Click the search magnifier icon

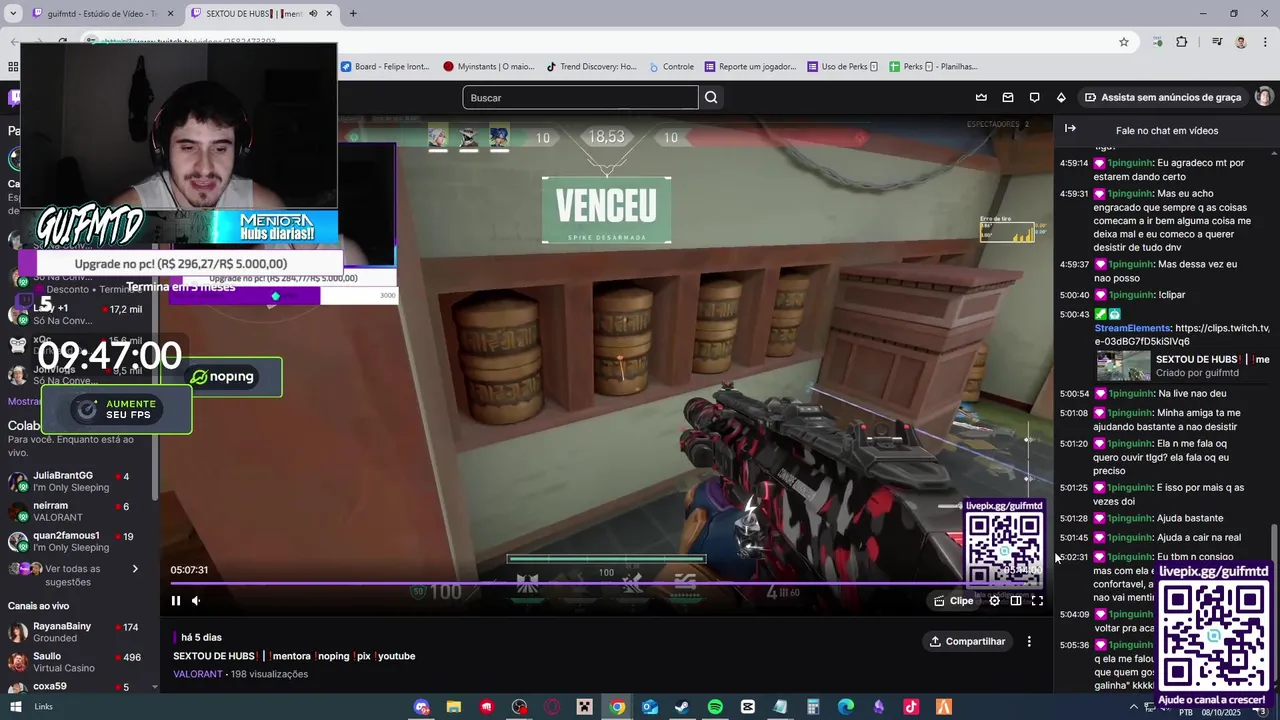[711, 97]
